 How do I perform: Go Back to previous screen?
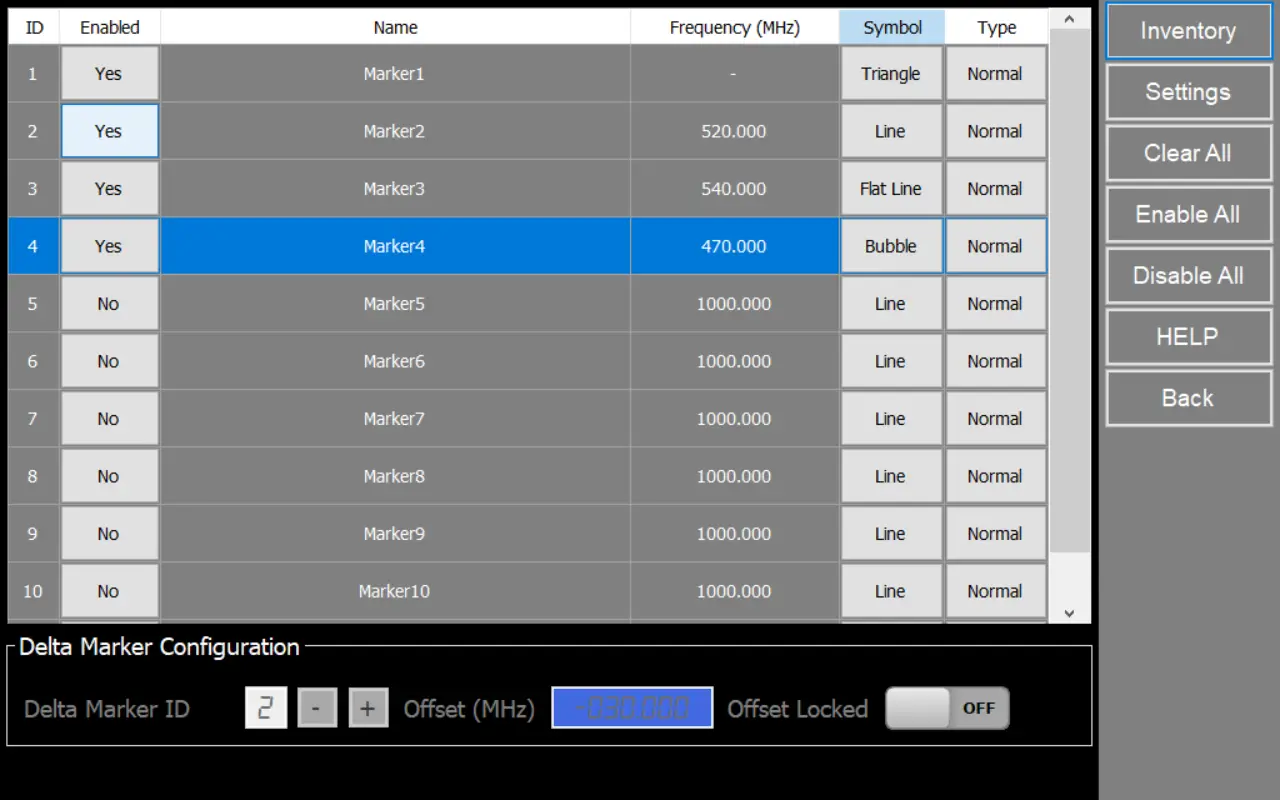pyautogui.click(x=1187, y=398)
